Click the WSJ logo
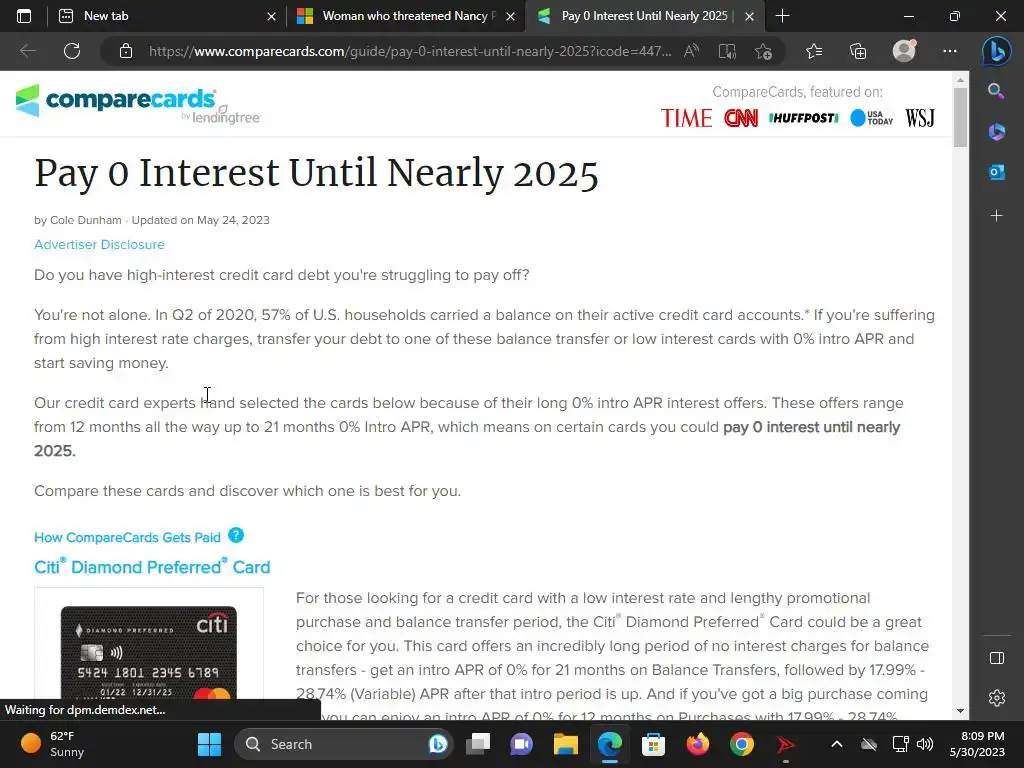The height and width of the screenshot is (768, 1024). click(920, 118)
